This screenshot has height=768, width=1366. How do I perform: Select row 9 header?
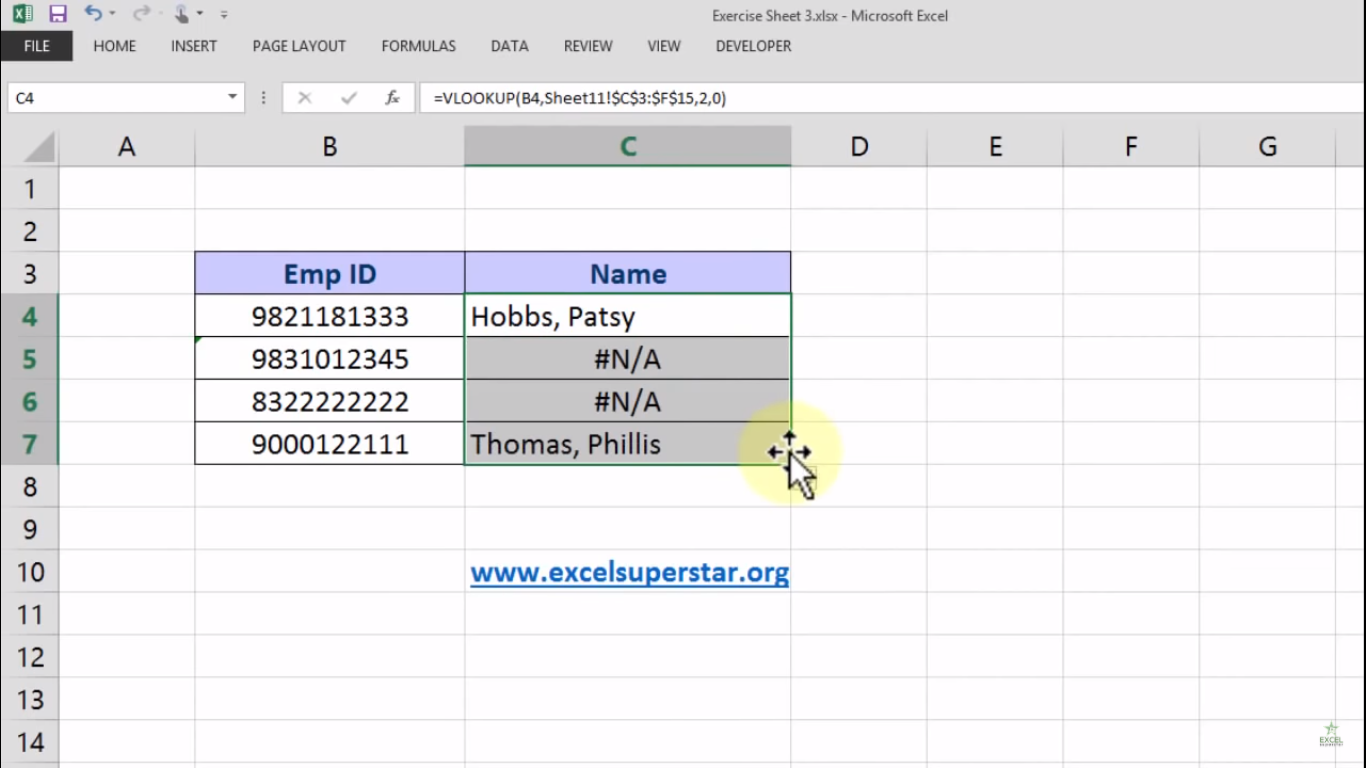click(30, 528)
